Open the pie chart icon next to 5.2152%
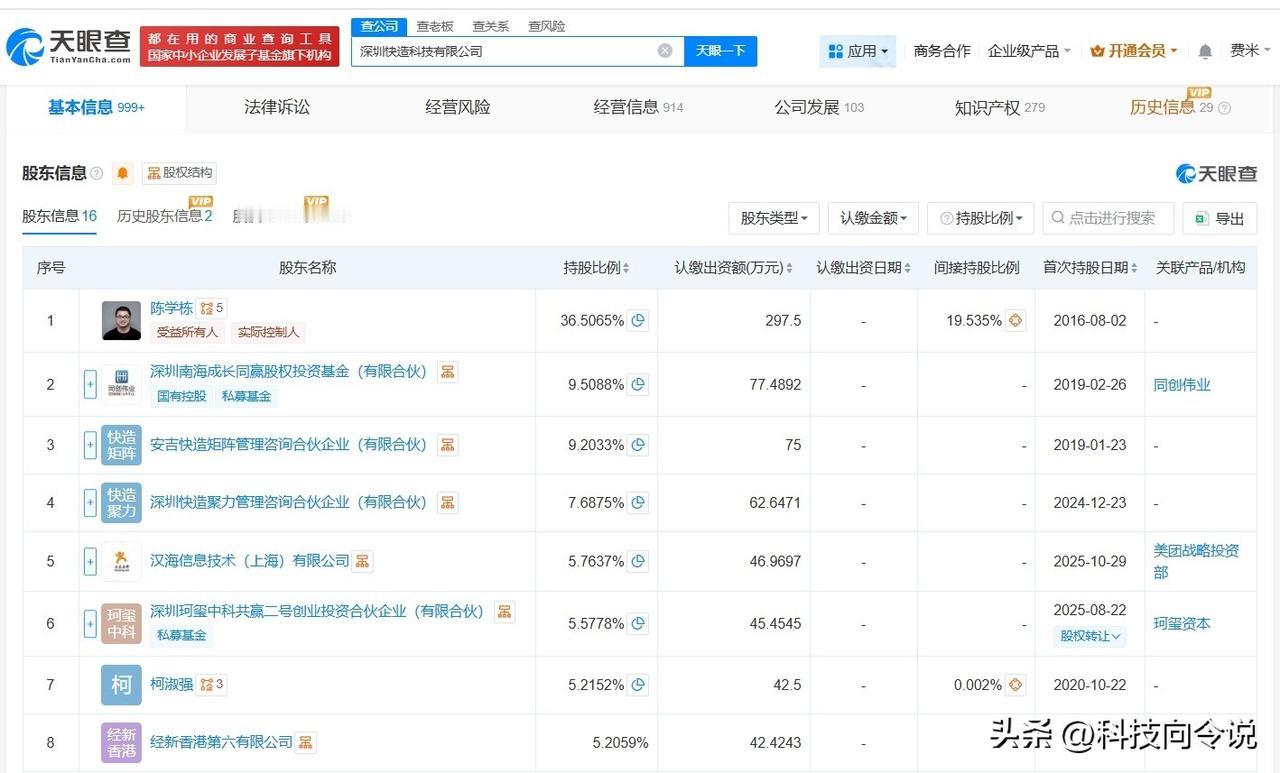This screenshot has height=773, width=1280. coord(638,685)
